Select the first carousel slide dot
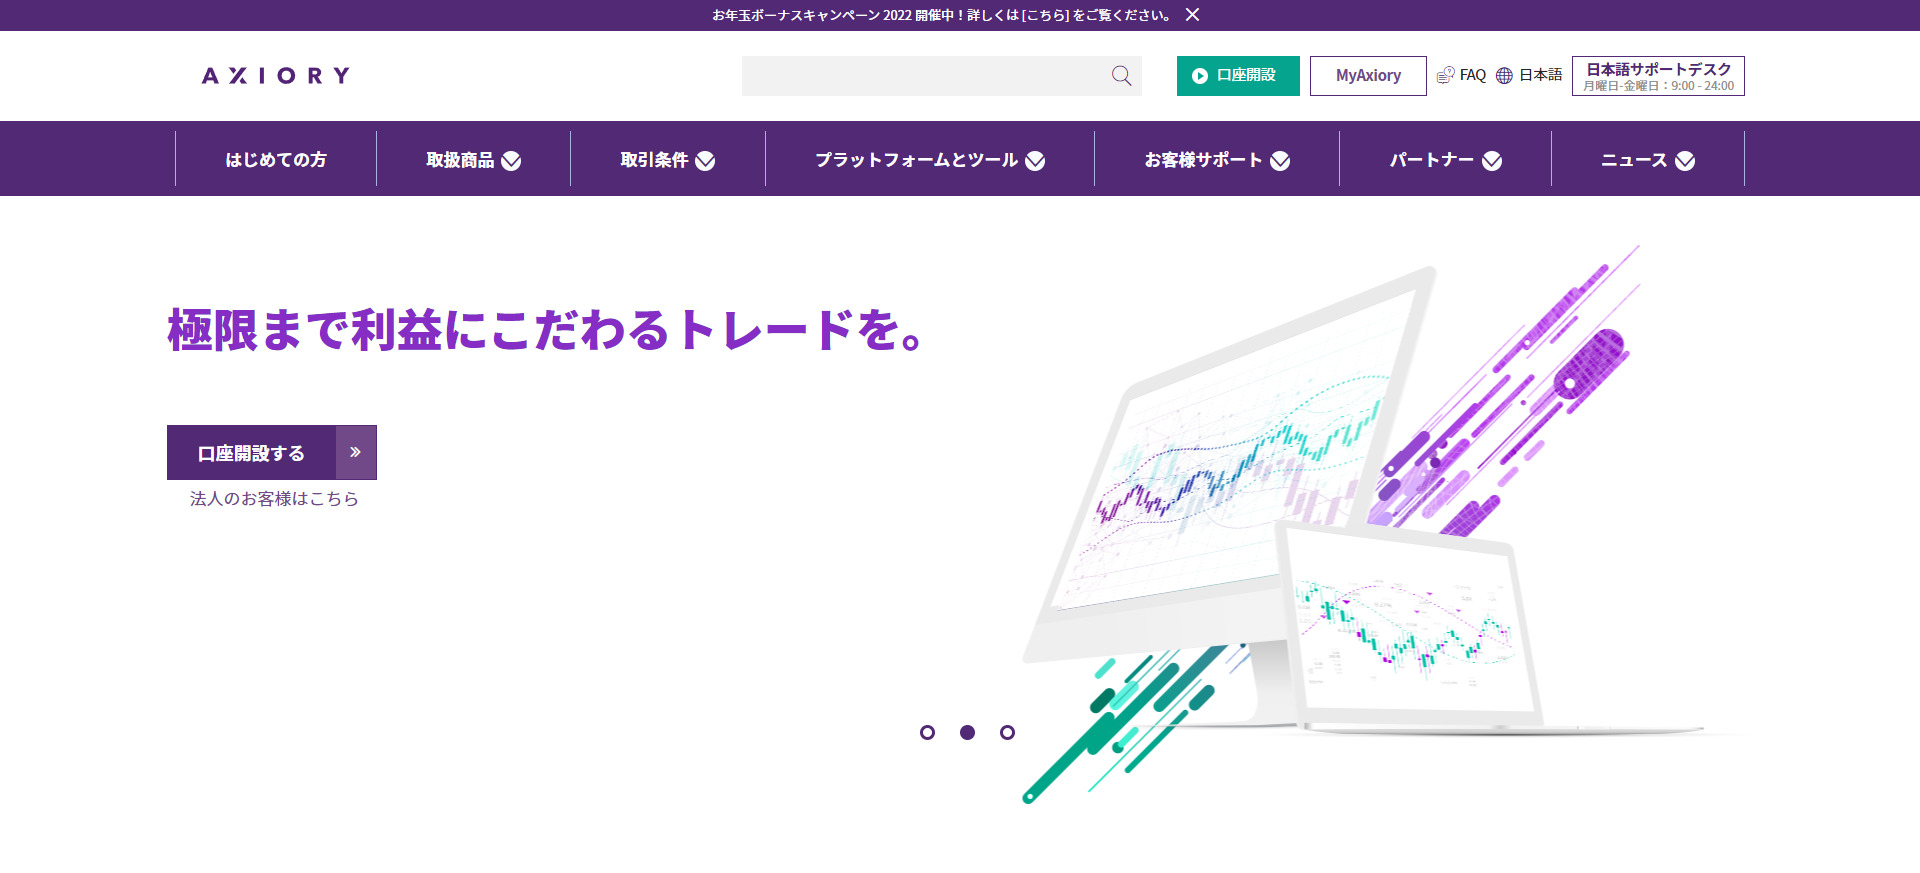This screenshot has height=873, width=1920. (x=927, y=733)
